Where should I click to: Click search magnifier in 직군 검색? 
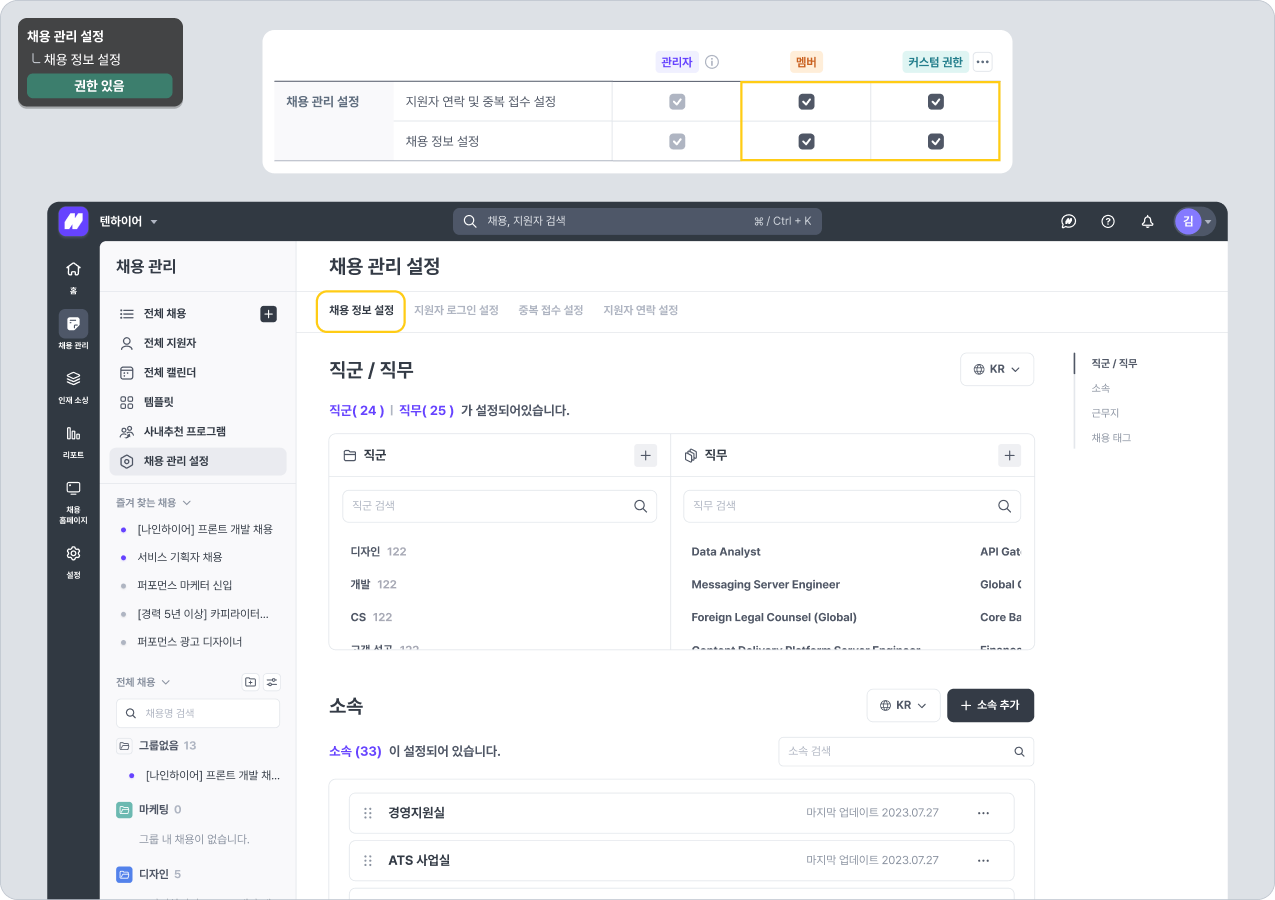point(641,506)
